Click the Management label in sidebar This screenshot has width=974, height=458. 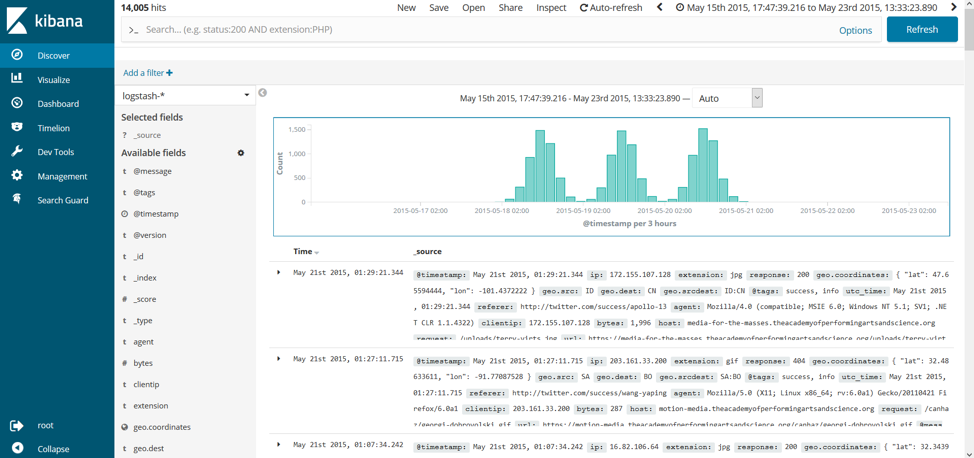pyautogui.click(x=62, y=176)
